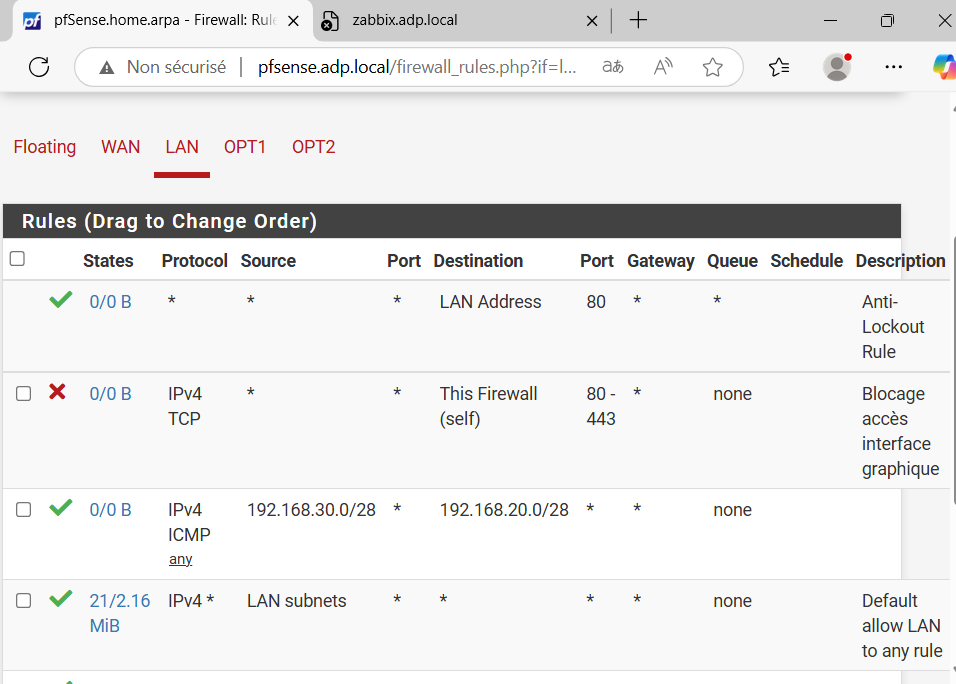Viewport: 956px width, 684px height.
Task: Click the address bar URL field
Action: pyautogui.click(x=416, y=67)
